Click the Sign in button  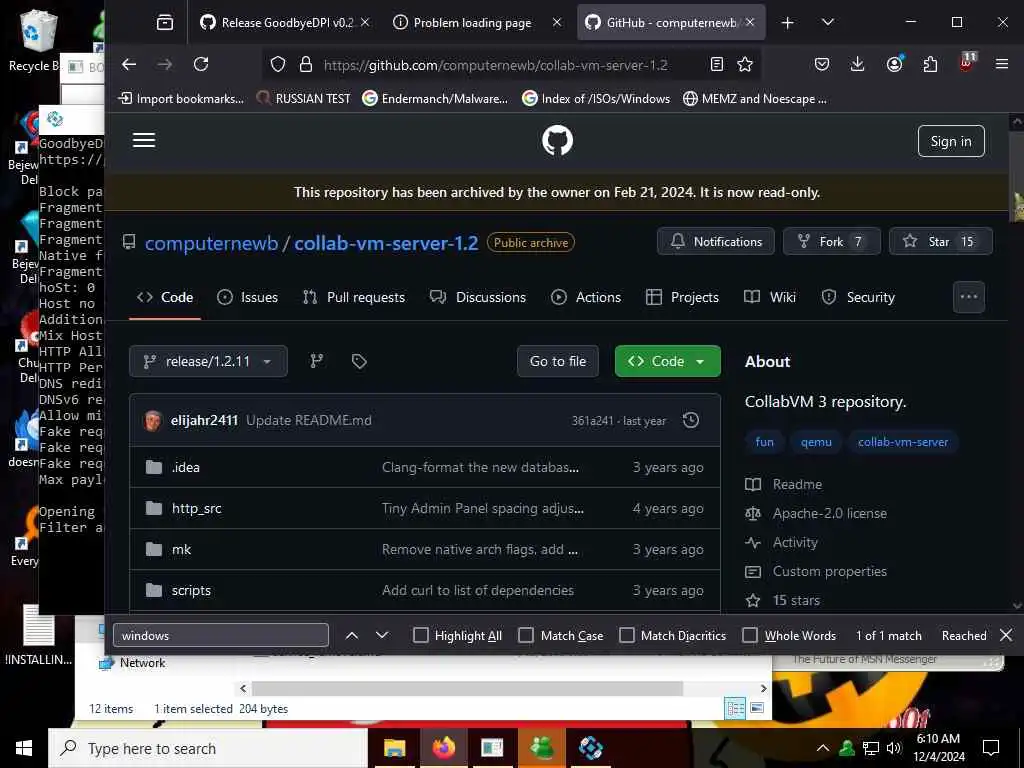(x=951, y=141)
